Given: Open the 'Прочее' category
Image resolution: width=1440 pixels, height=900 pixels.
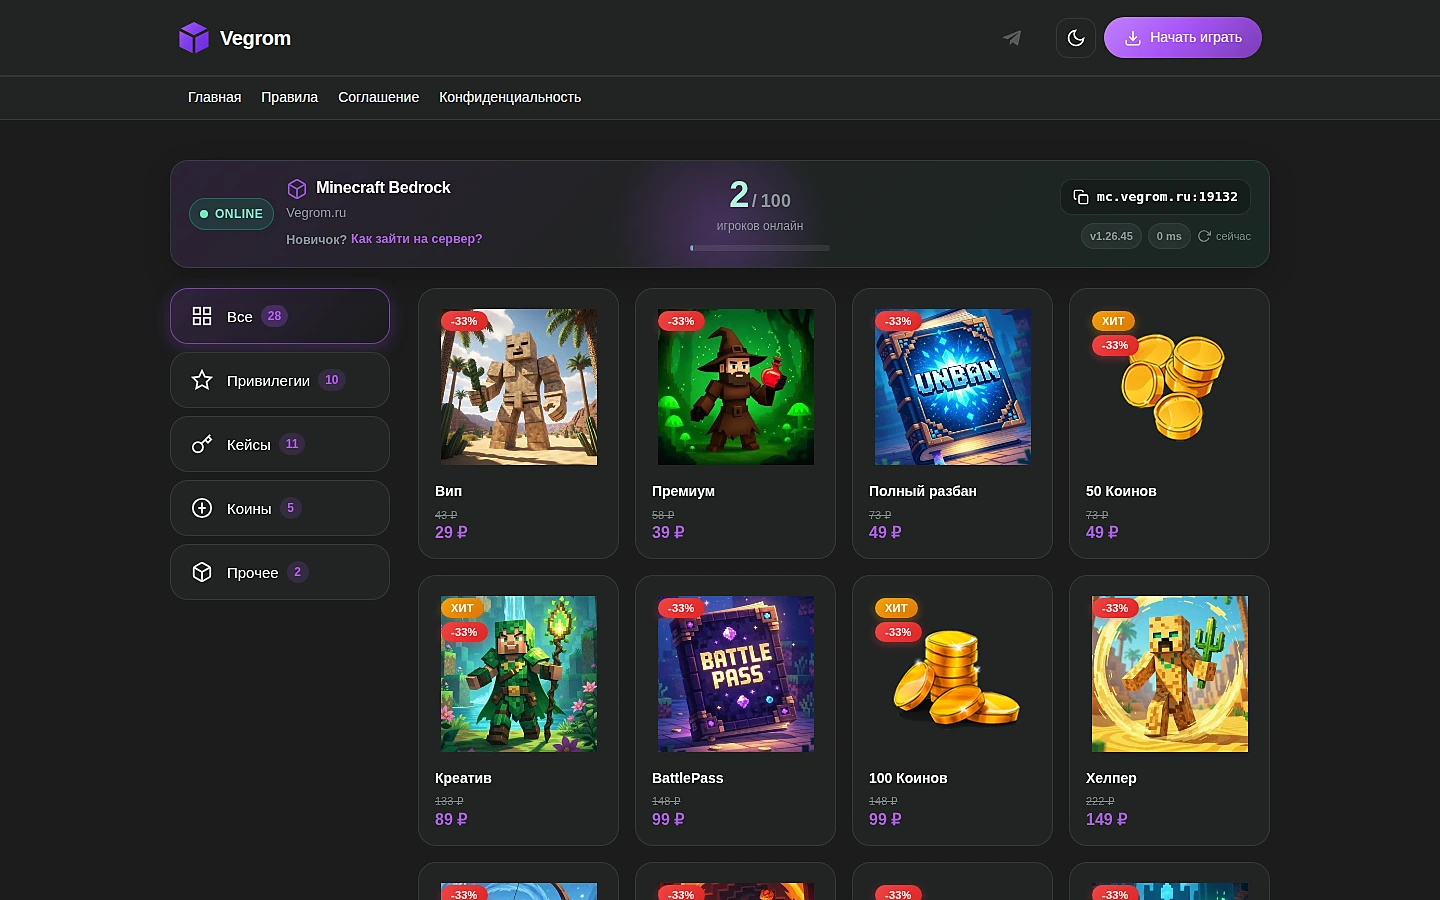Looking at the screenshot, I should pos(280,572).
